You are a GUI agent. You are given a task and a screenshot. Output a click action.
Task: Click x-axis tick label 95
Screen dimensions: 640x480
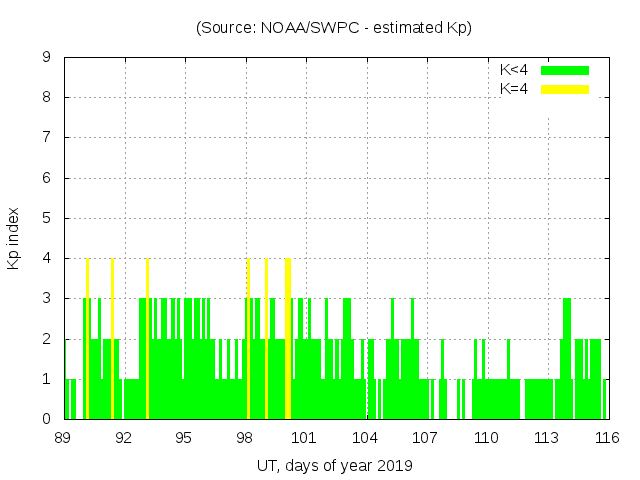184,438
